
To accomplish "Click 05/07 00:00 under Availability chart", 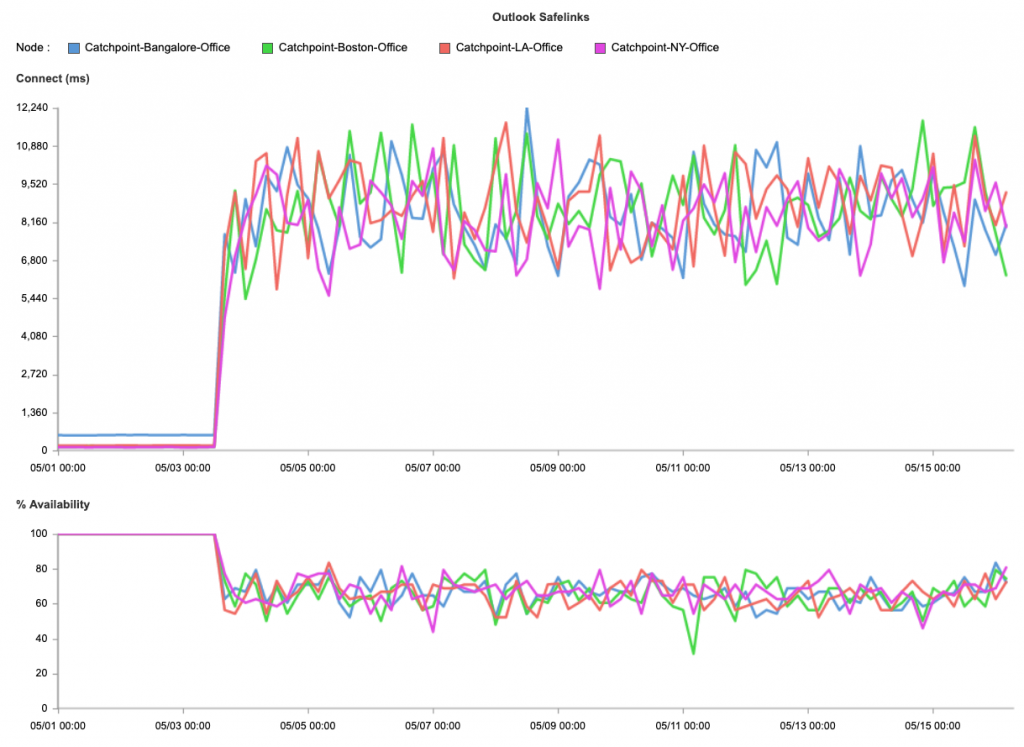I will click(432, 725).
